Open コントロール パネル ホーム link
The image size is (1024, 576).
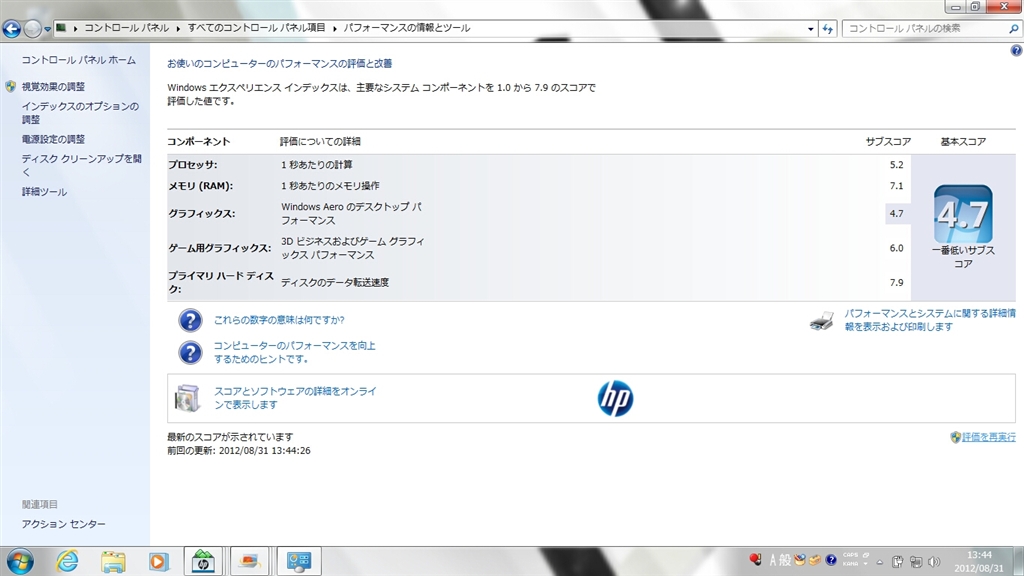[78, 60]
